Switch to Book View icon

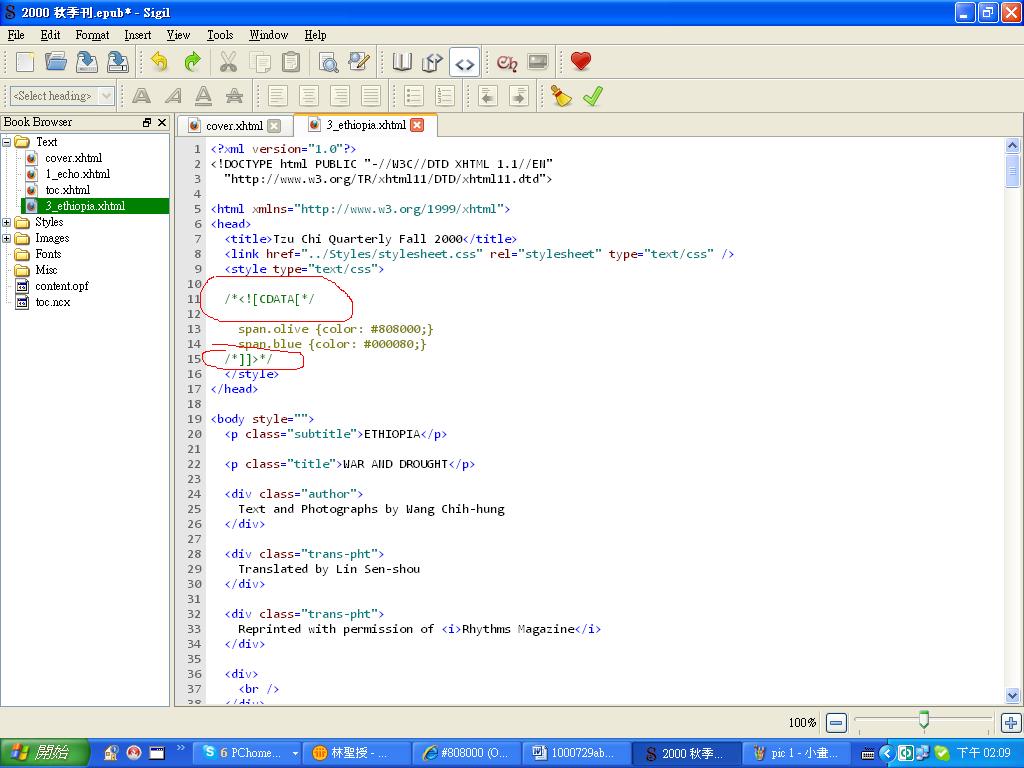click(x=402, y=62)
